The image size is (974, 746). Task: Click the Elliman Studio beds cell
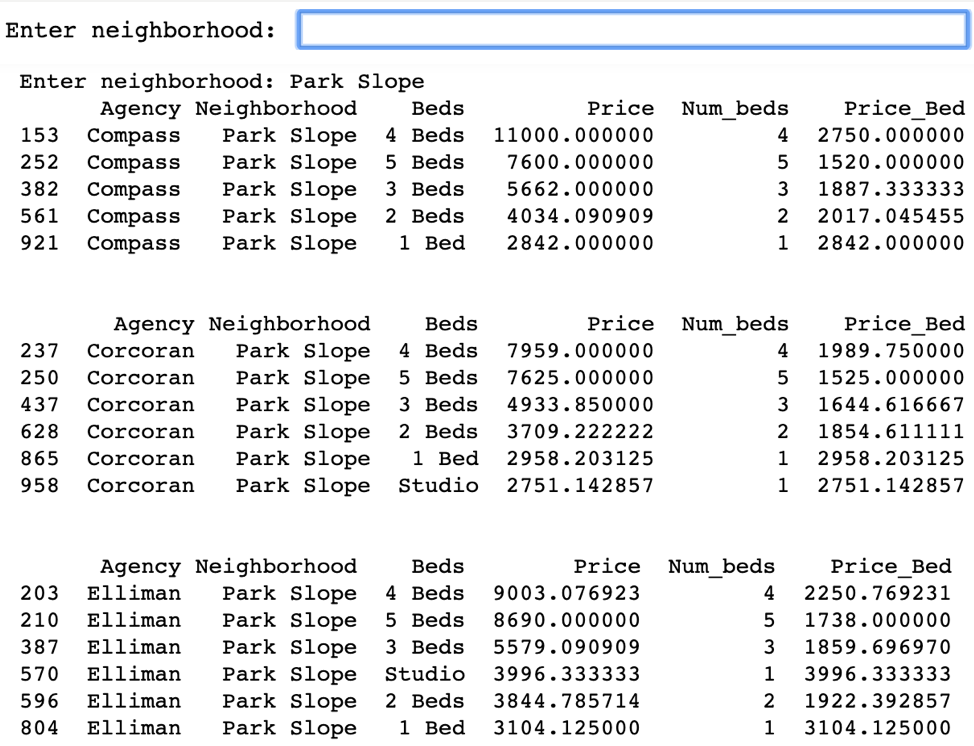[425, 676]
